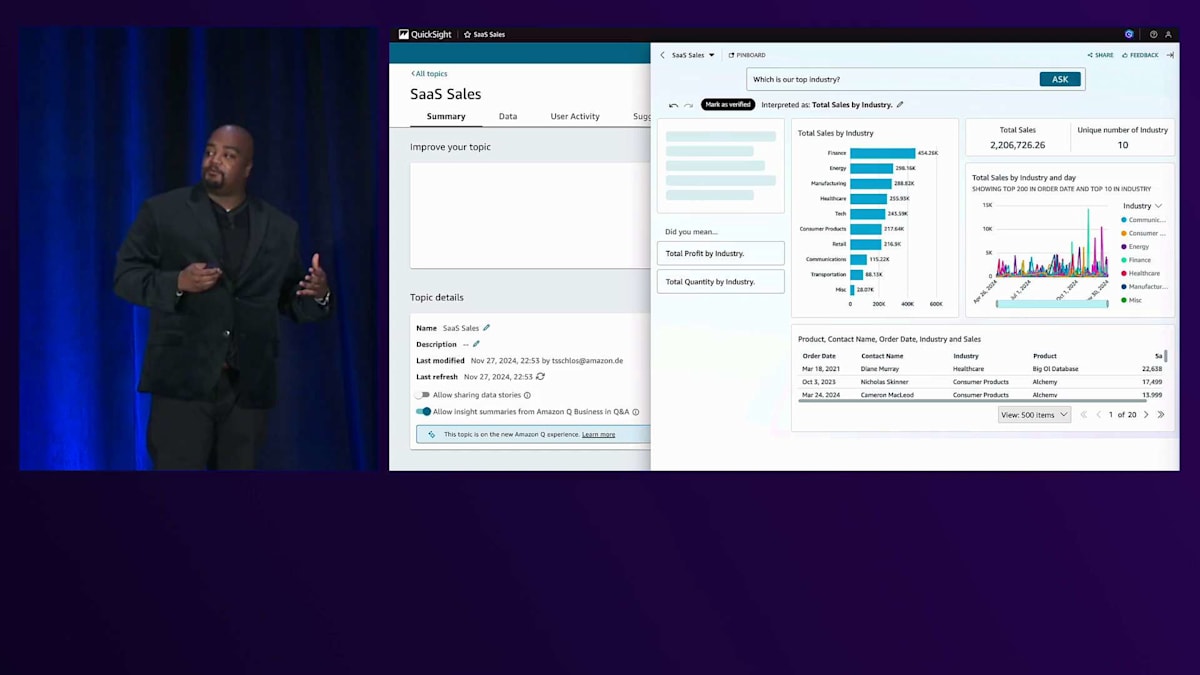Switch to the User Activity tab
The width and height of the screenshot is (1200, 675).
575,116
